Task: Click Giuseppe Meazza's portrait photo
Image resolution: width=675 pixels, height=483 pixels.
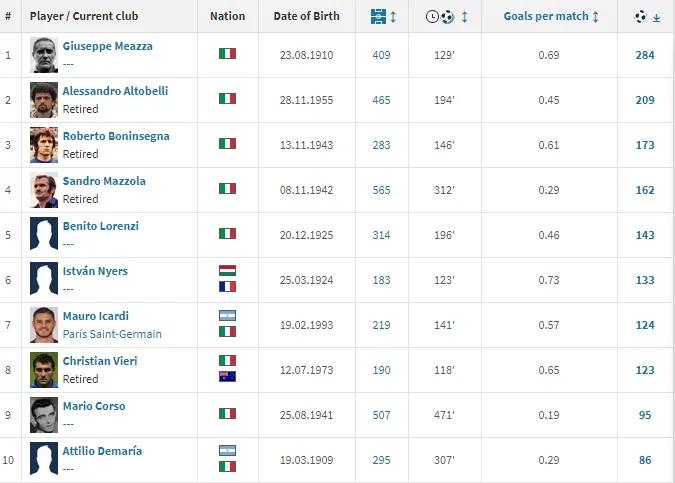Action: 44,54
